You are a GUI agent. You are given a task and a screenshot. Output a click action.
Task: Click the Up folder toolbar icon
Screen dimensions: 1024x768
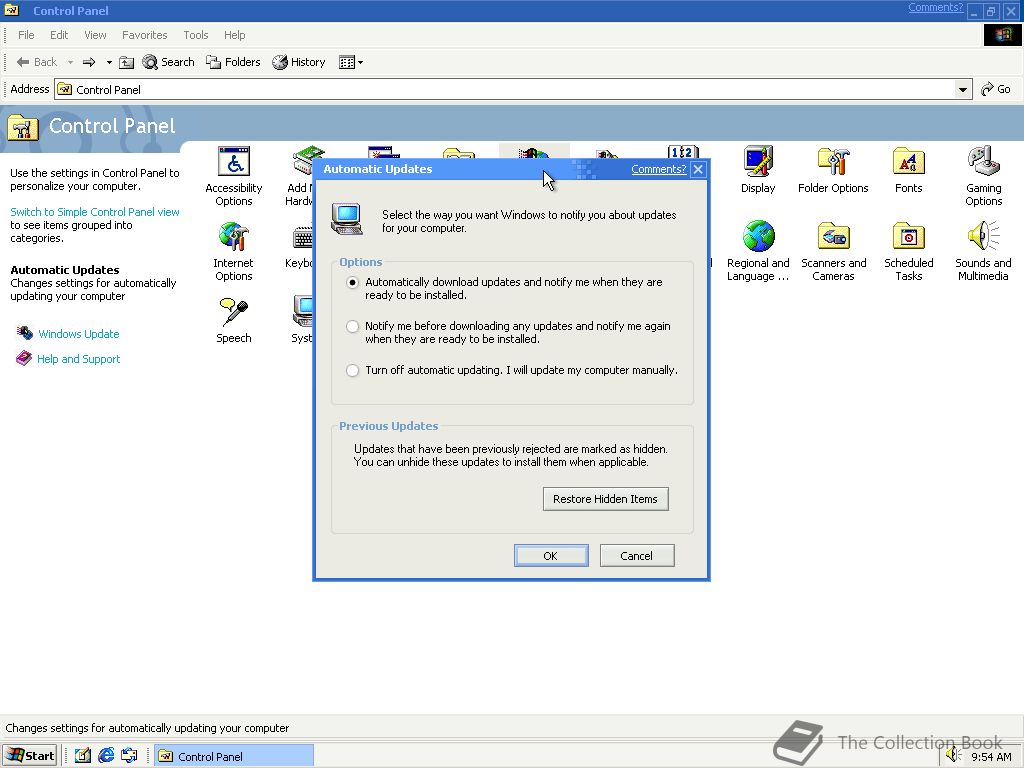[127, 62]
